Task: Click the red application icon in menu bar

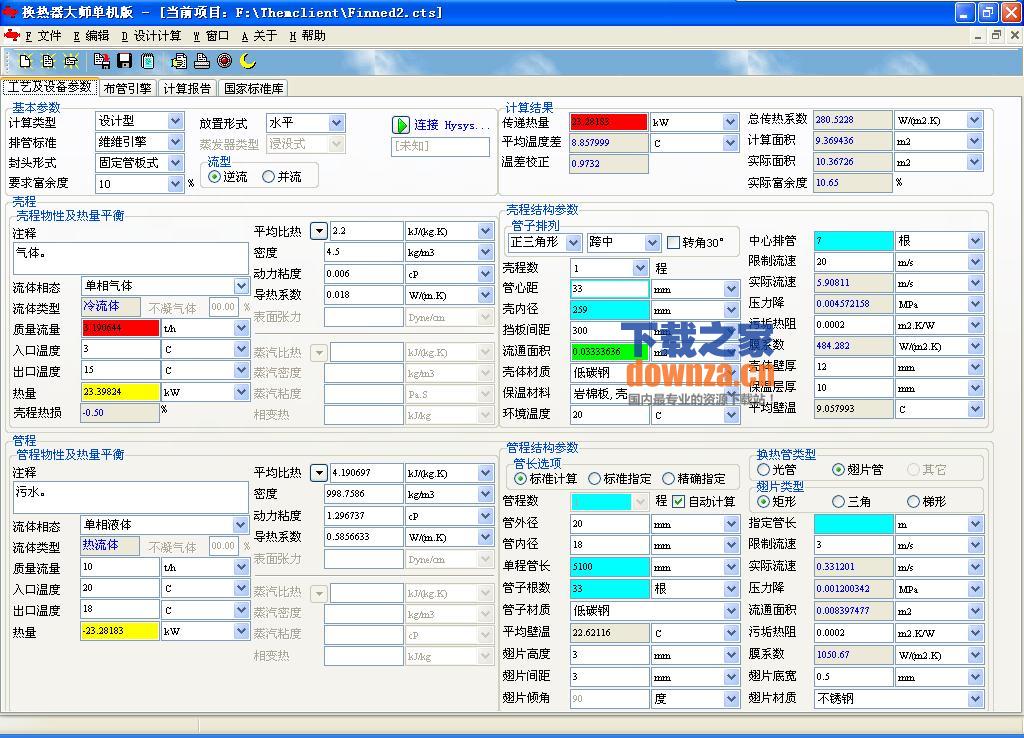Action: (11, 35)
